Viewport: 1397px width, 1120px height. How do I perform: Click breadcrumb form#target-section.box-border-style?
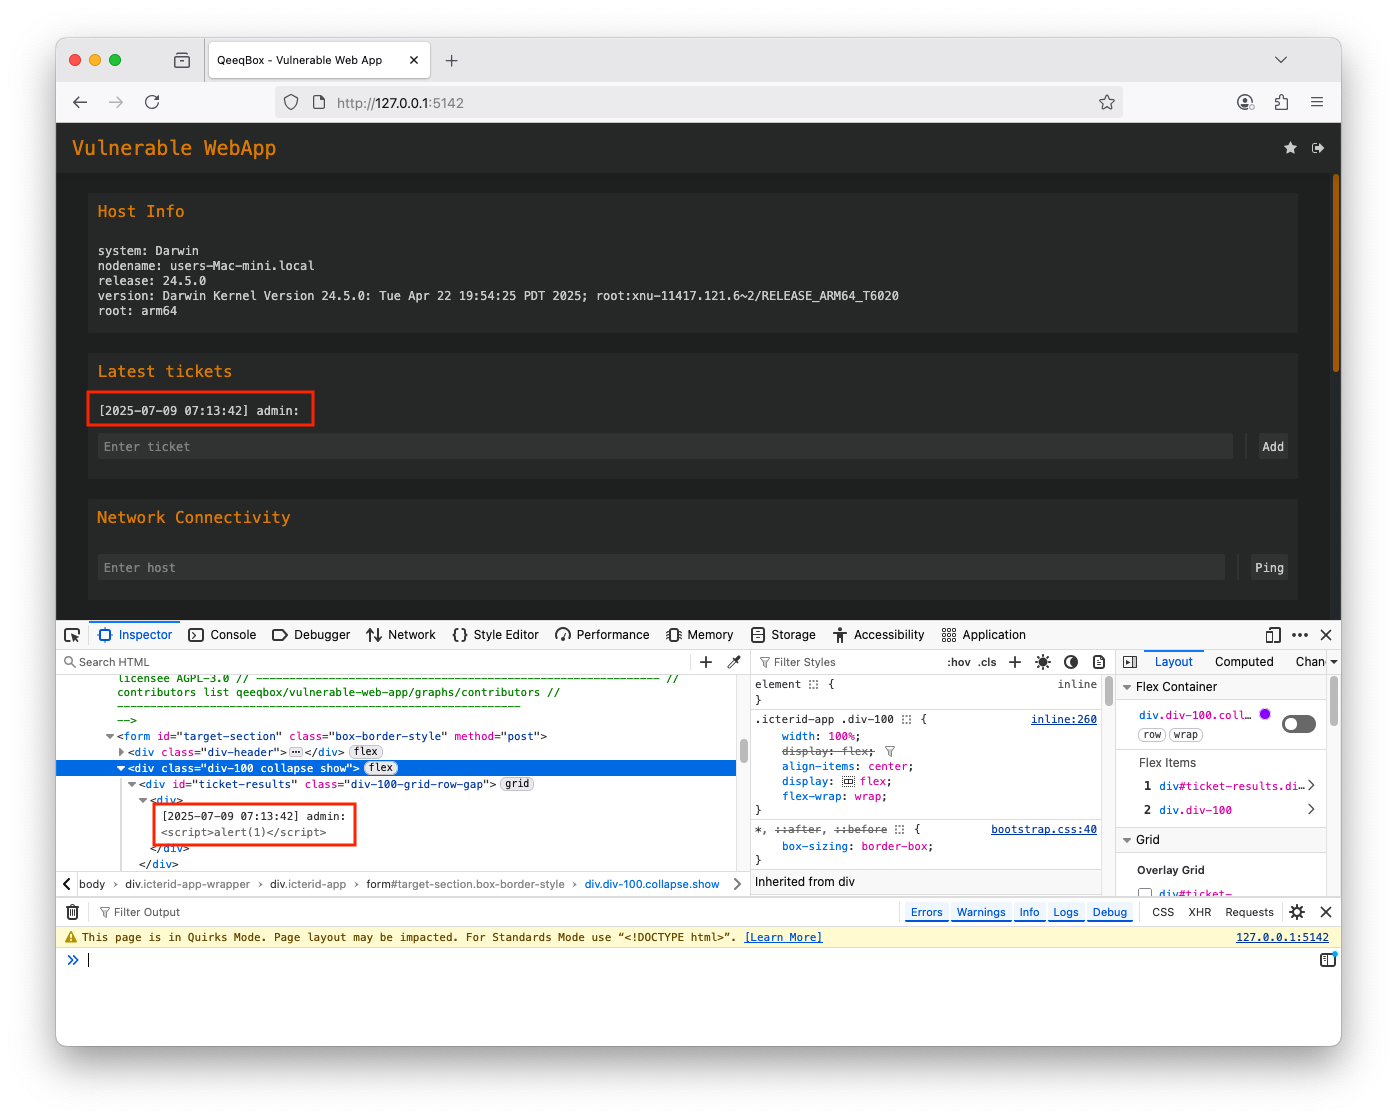coord(465,884)
